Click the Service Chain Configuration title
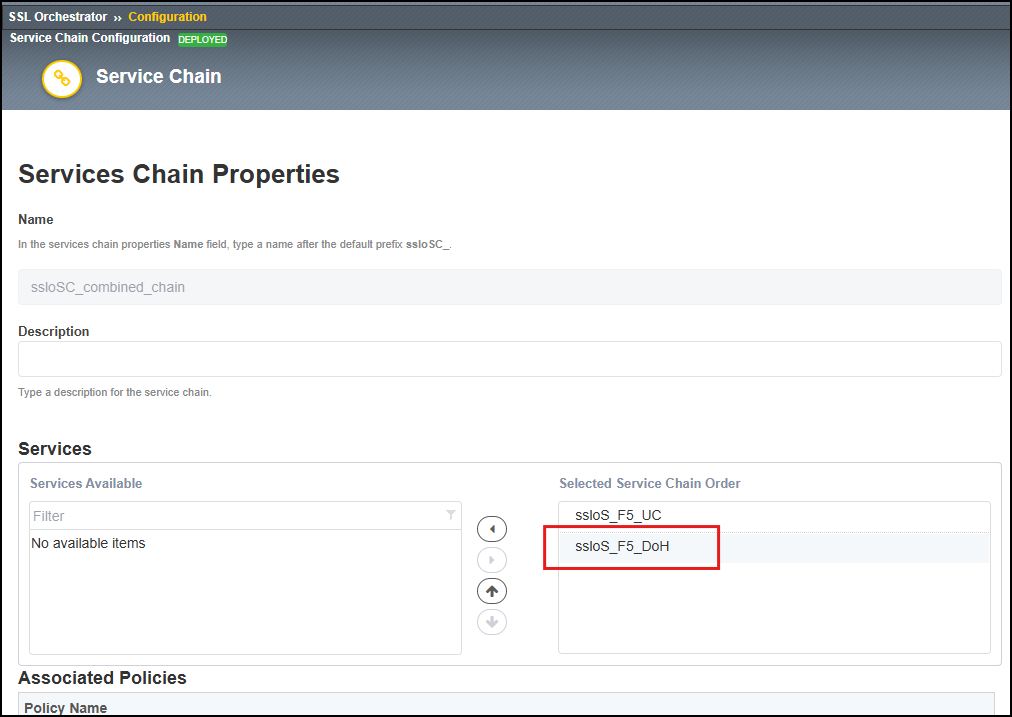This screenshot has height=717, width=1012. click(x=90, y=38)
